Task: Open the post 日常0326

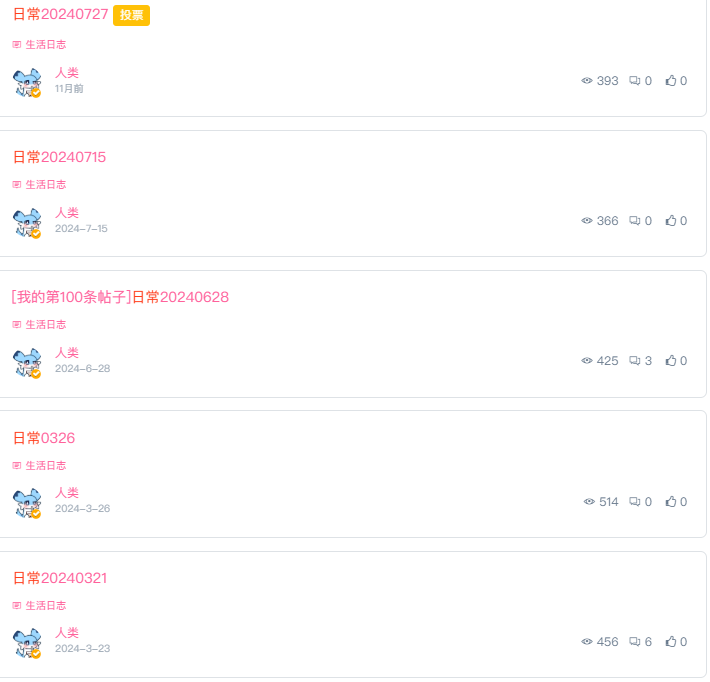Action: tap(44, 438)
